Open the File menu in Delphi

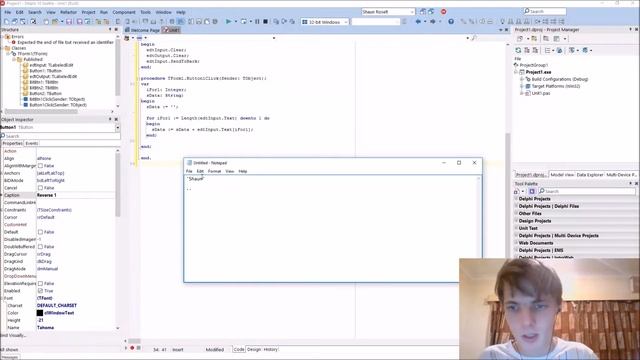click(7, 12)
